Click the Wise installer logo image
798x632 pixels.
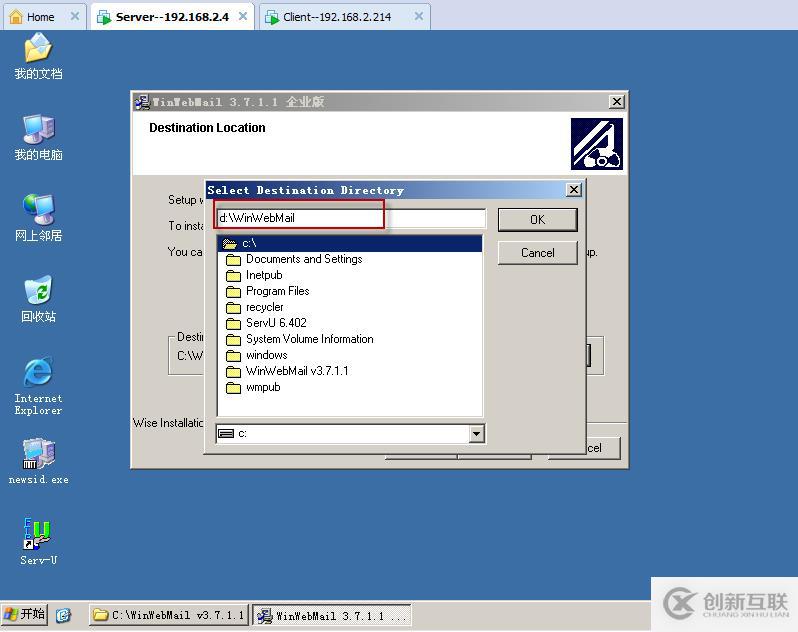(596, 144)
